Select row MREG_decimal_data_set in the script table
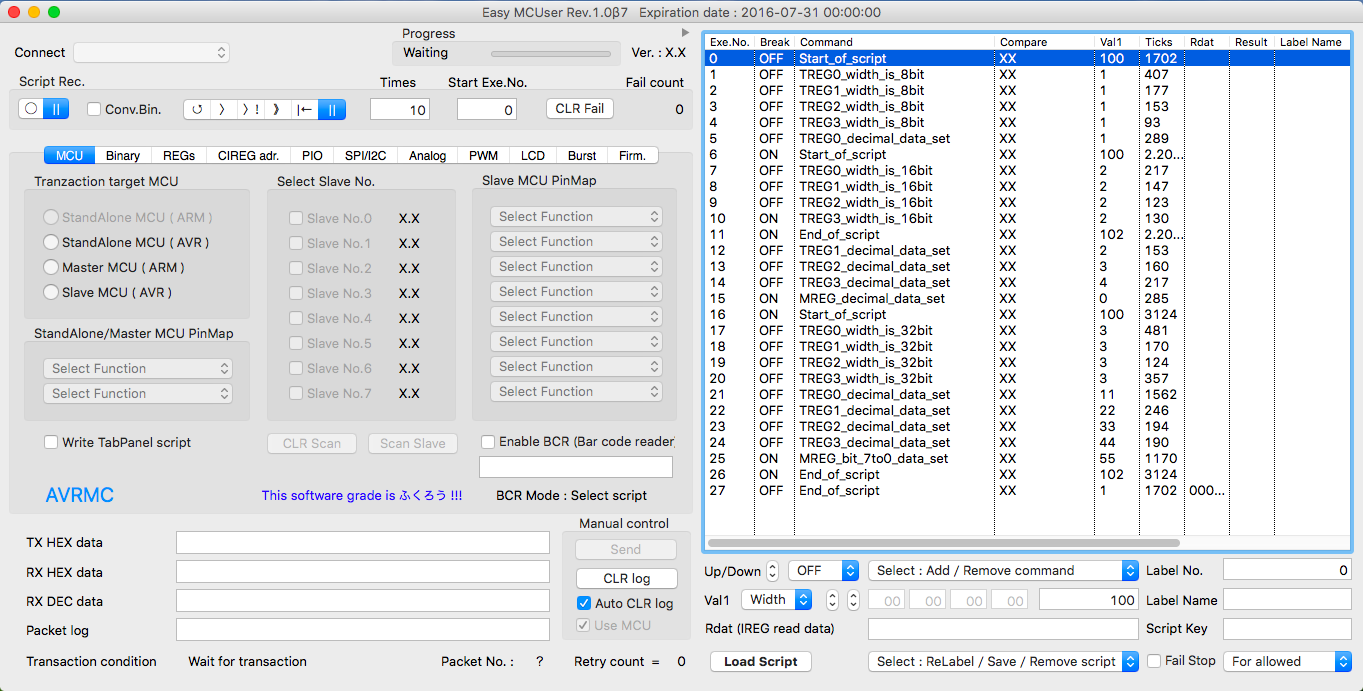 click(1028, 298)
